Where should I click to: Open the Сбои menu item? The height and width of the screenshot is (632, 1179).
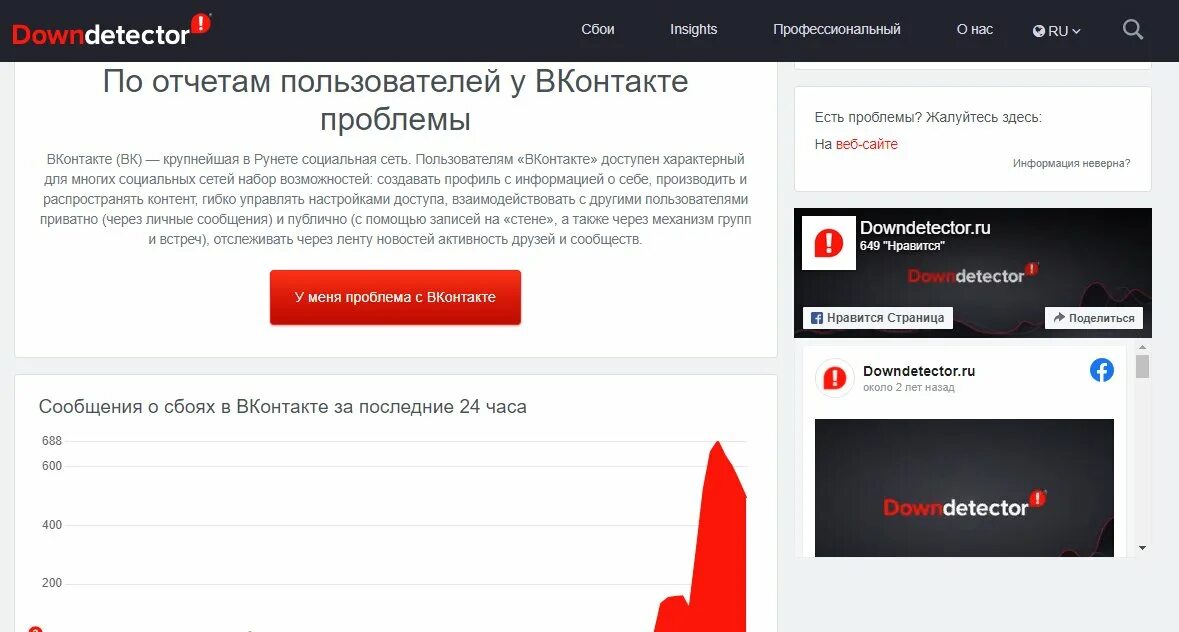[598, 29]
